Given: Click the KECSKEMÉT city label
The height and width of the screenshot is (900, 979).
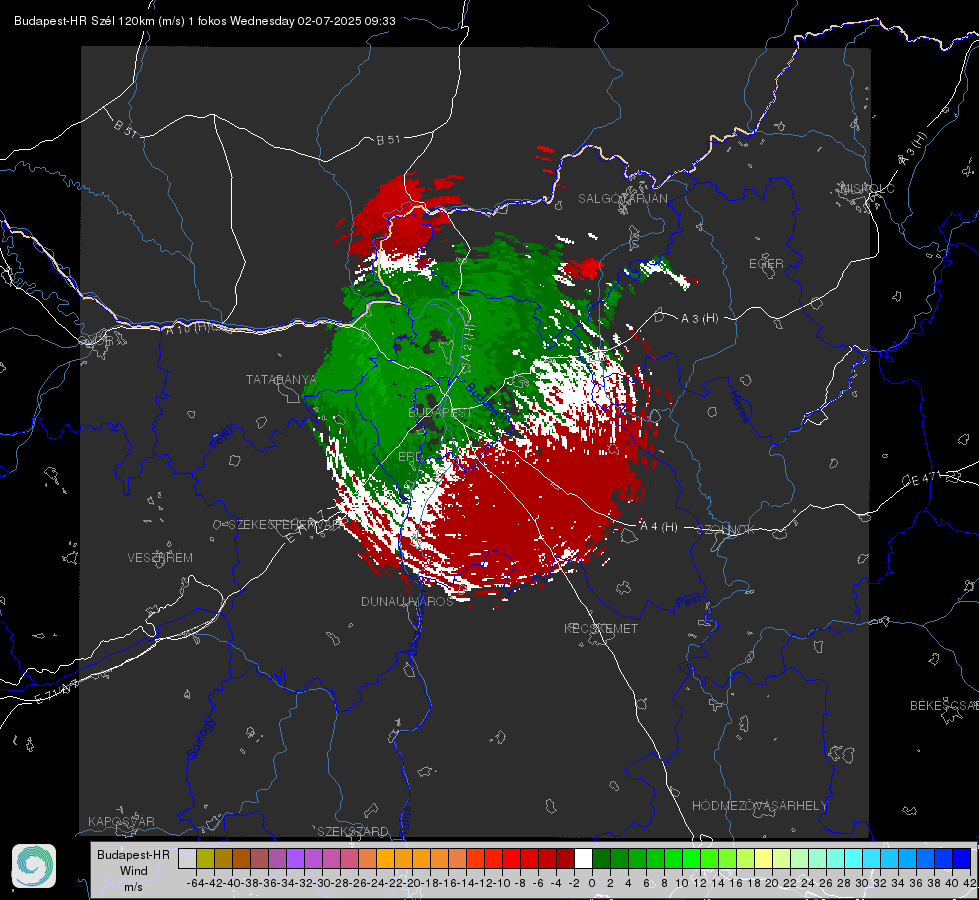Looking at the screenshot, I should 601,628.
